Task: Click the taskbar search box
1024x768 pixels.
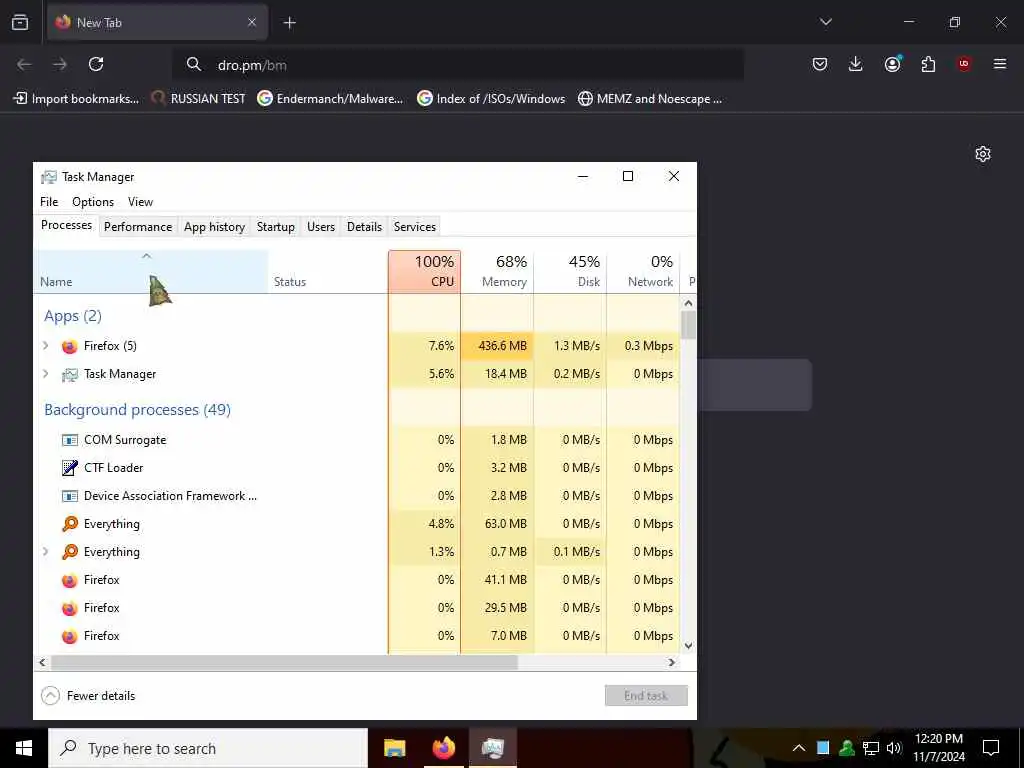Action: [x=208, y=748]
